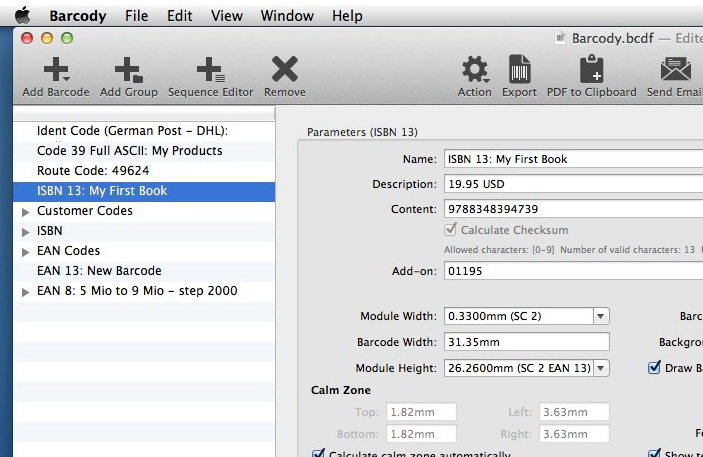
Task: Toggle Calculate calm zone automatically checkbox
Action: 319,454
